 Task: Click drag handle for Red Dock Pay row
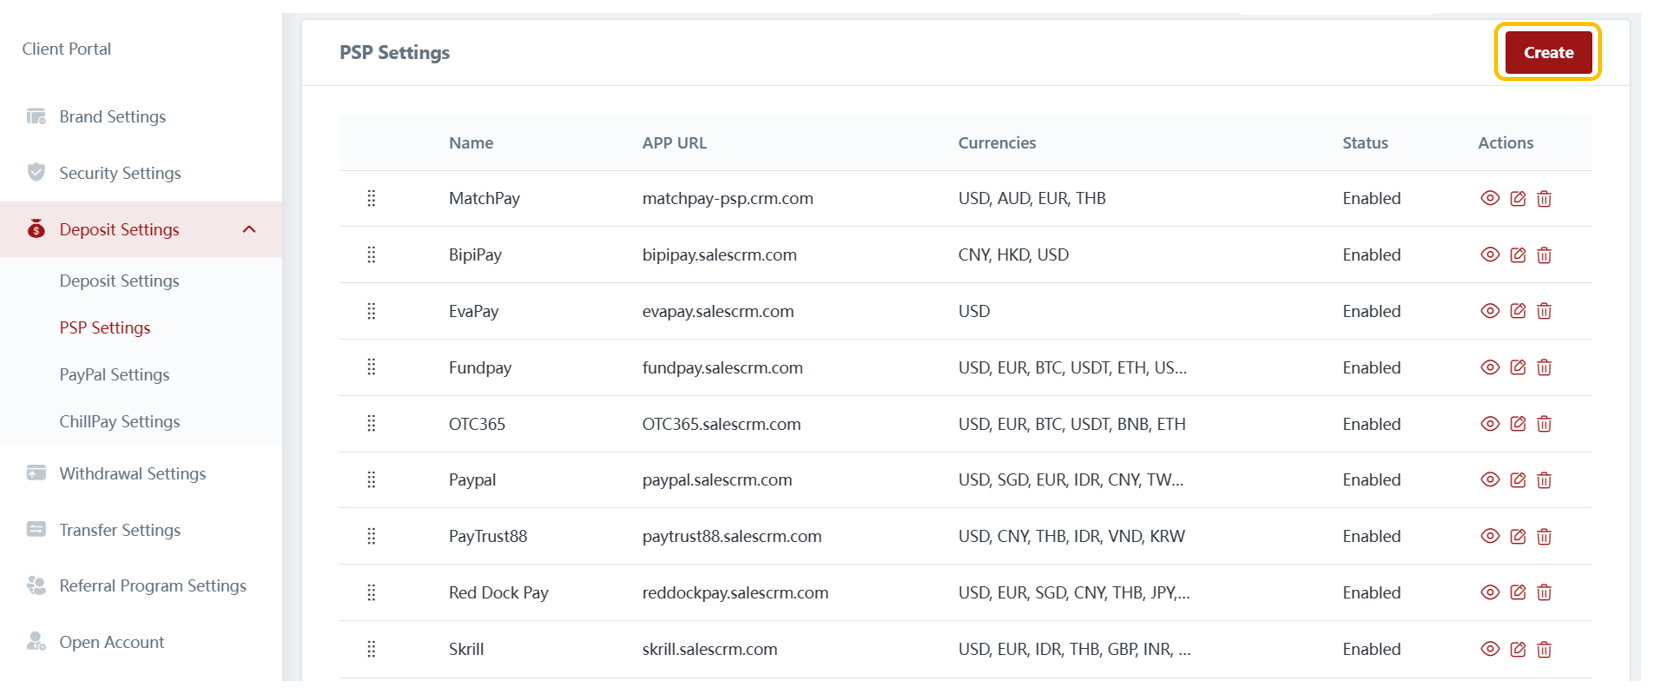371,593
